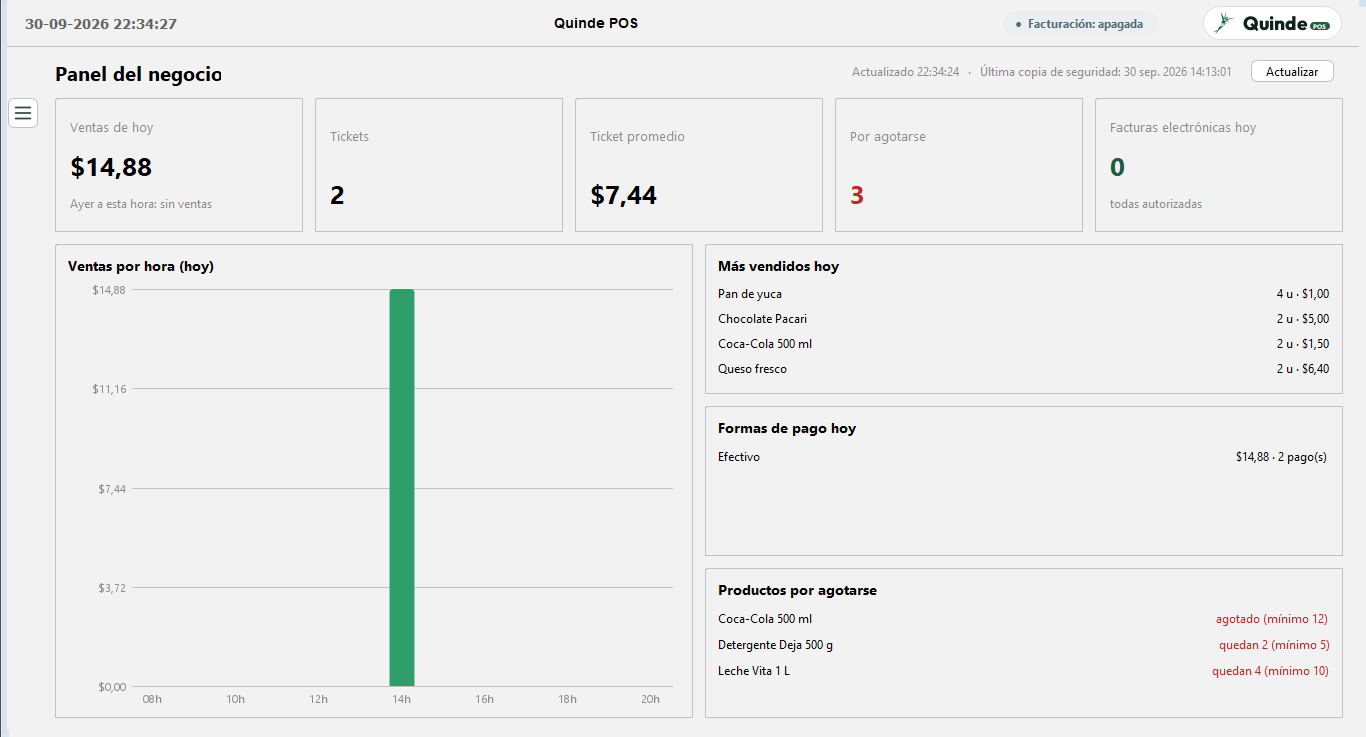
Task: Click the Actualizado 22:34:24 timestamp
Action: tap(906, 72)
